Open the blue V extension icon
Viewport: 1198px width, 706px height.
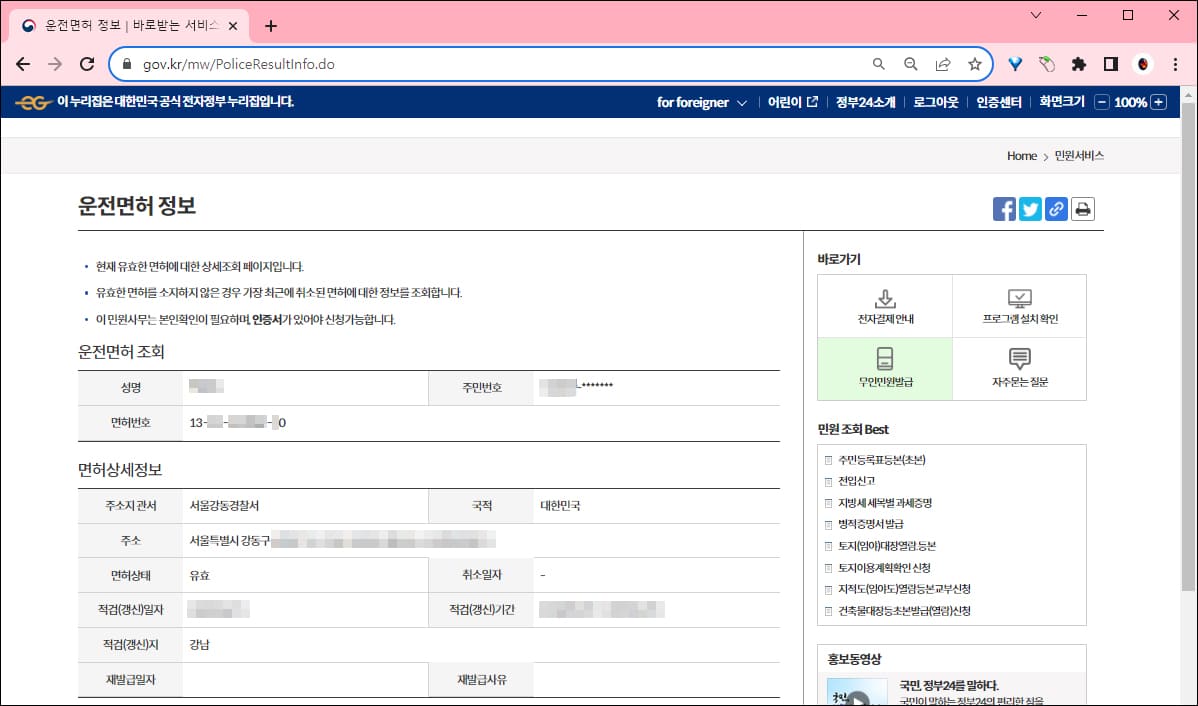point(1015,64)
